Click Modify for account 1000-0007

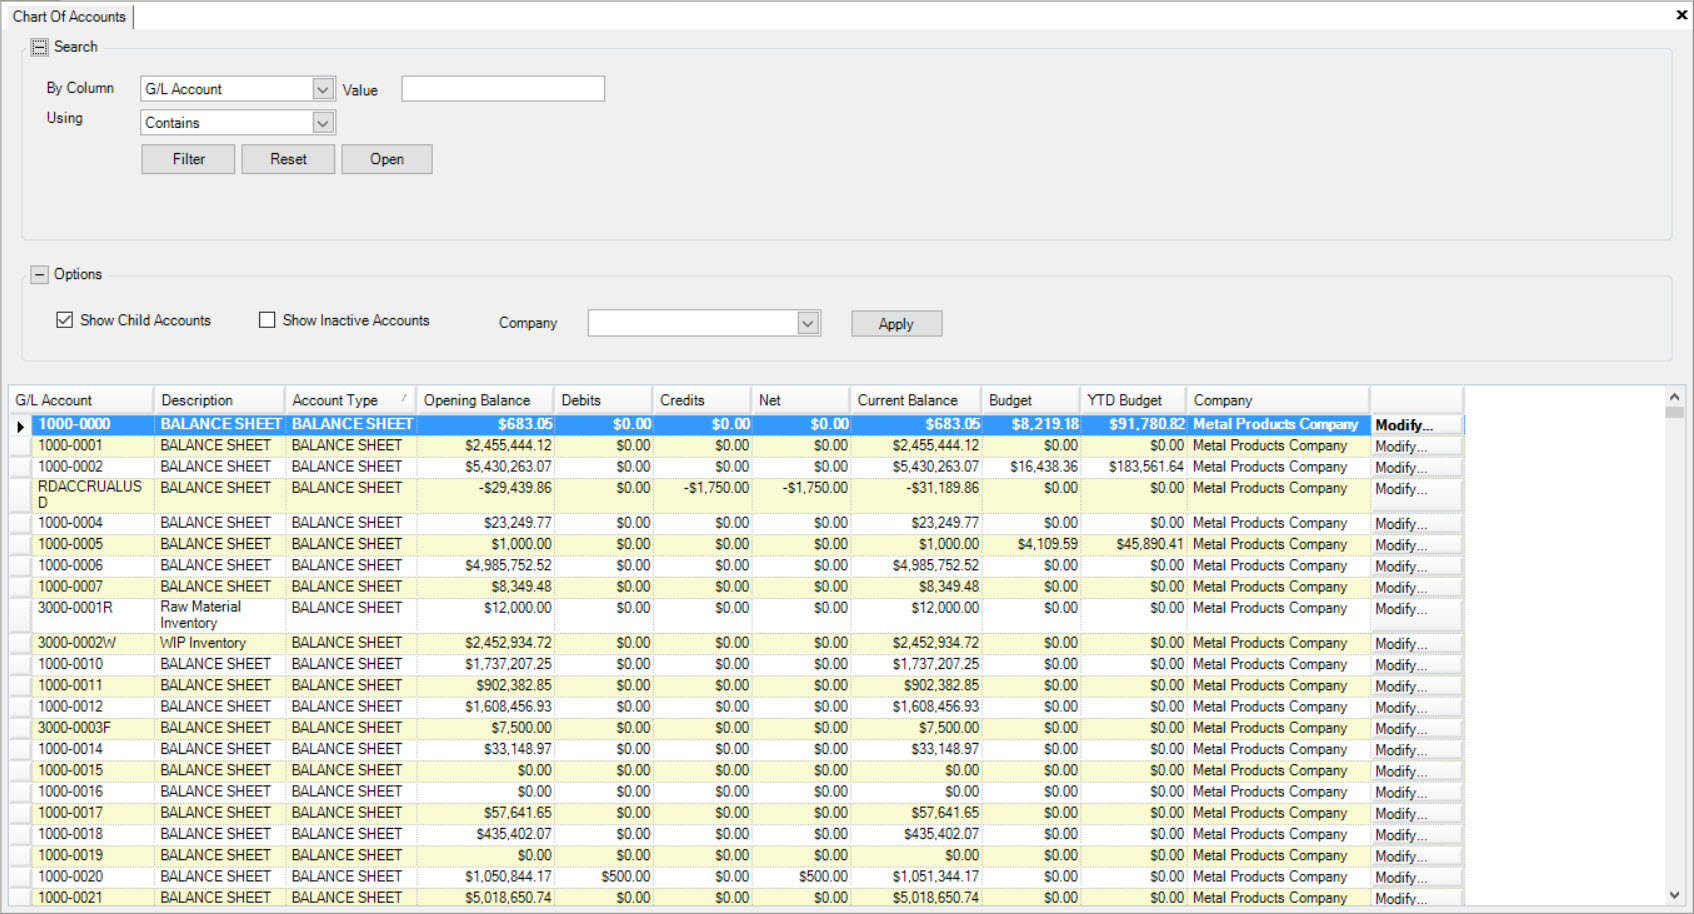[x=1416, y=588]
